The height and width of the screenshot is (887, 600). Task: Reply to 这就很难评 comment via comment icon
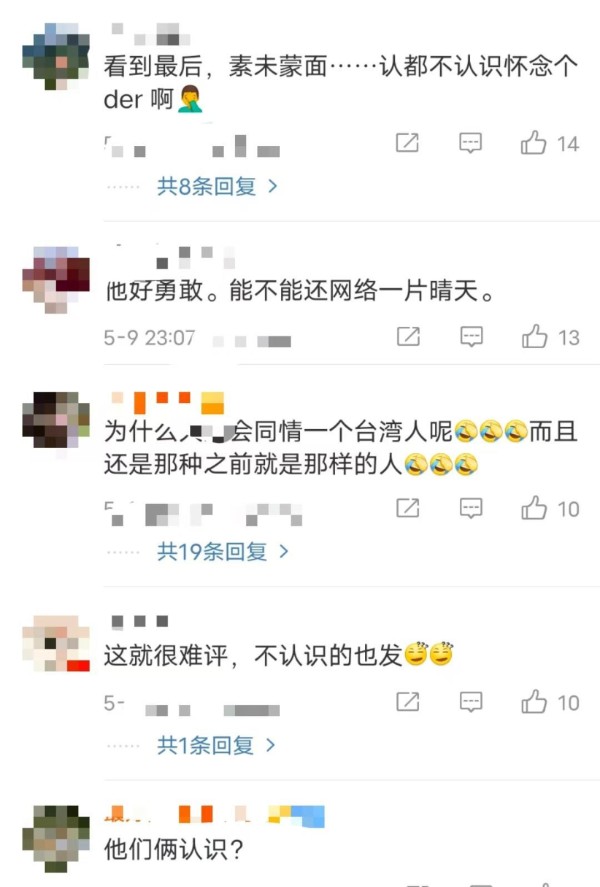click(471, 703)
